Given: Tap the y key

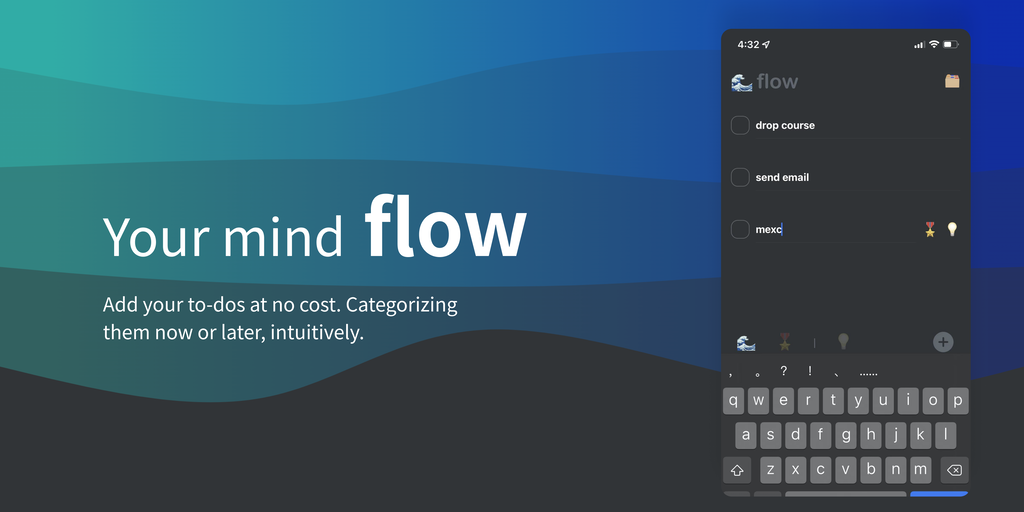Looking at the screenshot, I should [858, 401].
